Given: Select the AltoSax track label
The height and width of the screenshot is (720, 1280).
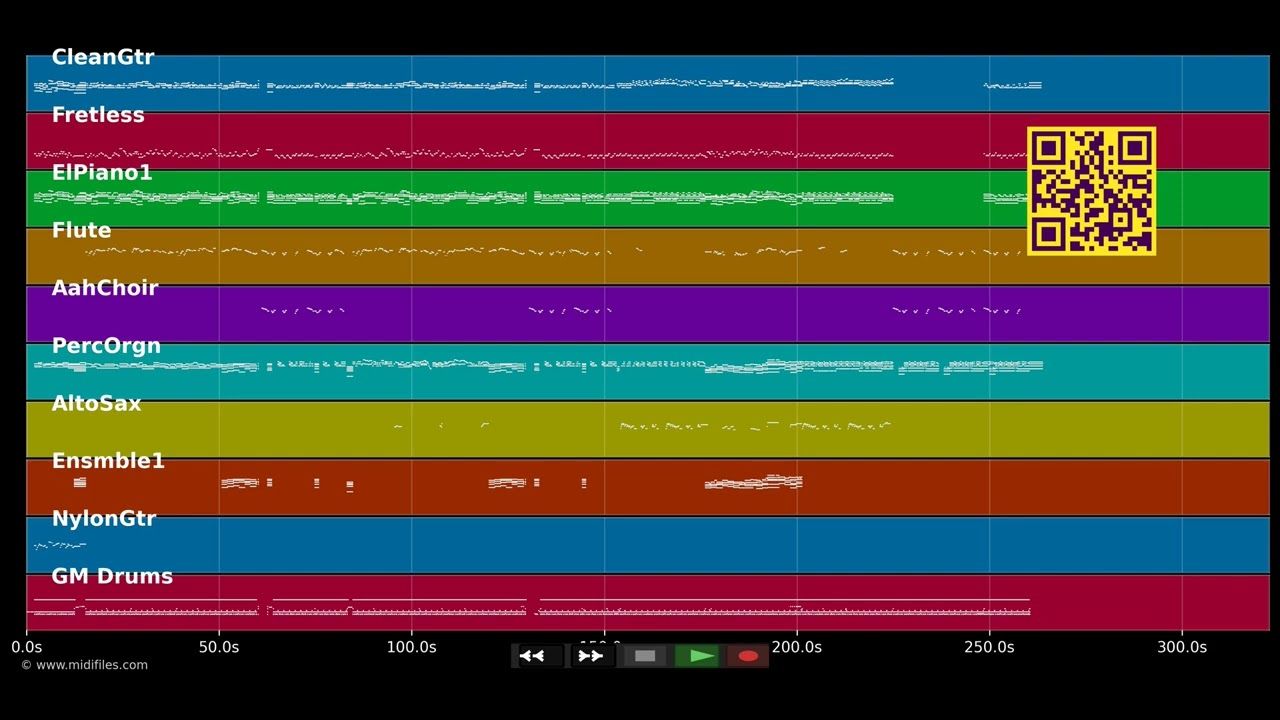Looking at the screenshot, I should (96, 404).
